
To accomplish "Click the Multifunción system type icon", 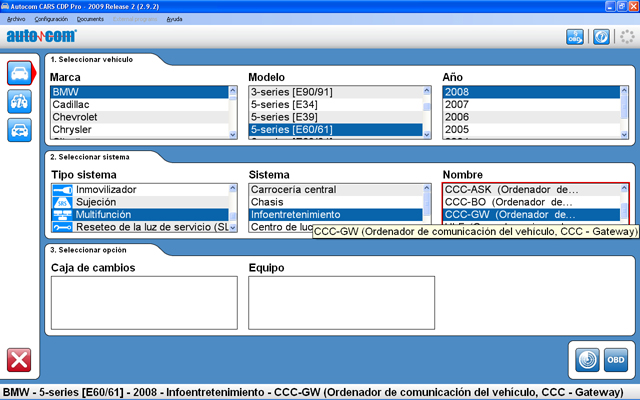I will [x=62, y=215].
